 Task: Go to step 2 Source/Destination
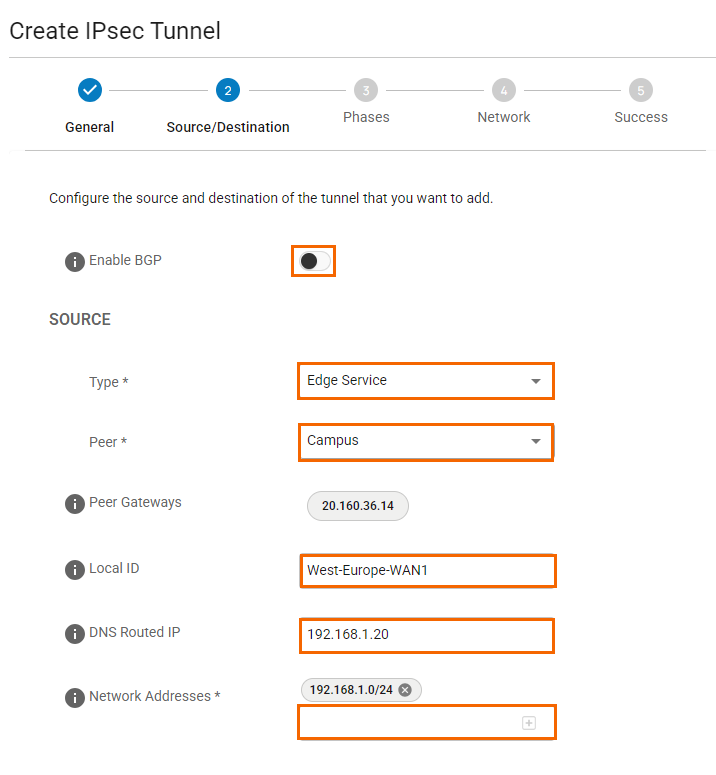[x=228, y=90]
